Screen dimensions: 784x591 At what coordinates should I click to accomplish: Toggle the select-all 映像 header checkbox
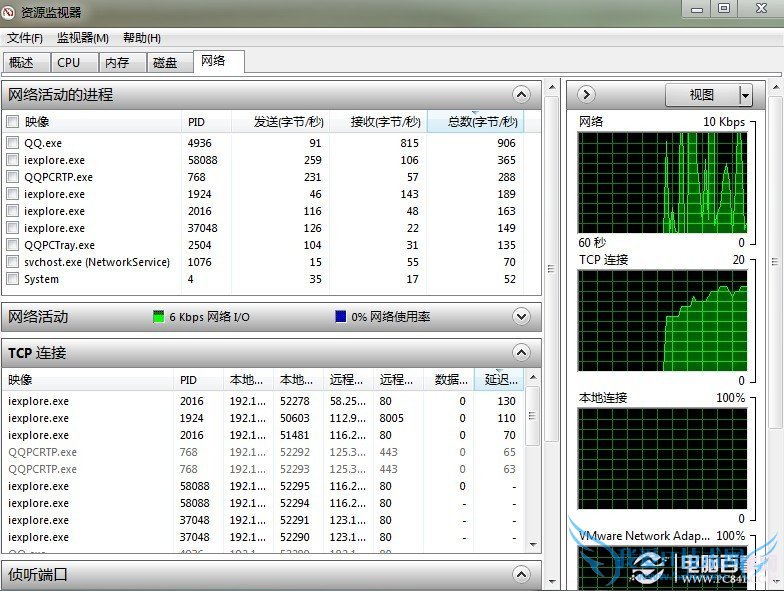[12, 122]
